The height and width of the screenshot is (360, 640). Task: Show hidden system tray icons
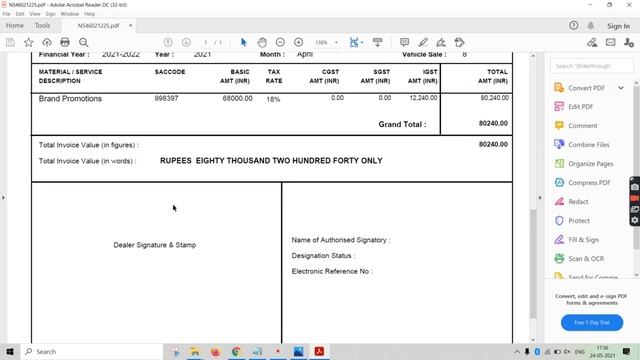tap(517, 351)
